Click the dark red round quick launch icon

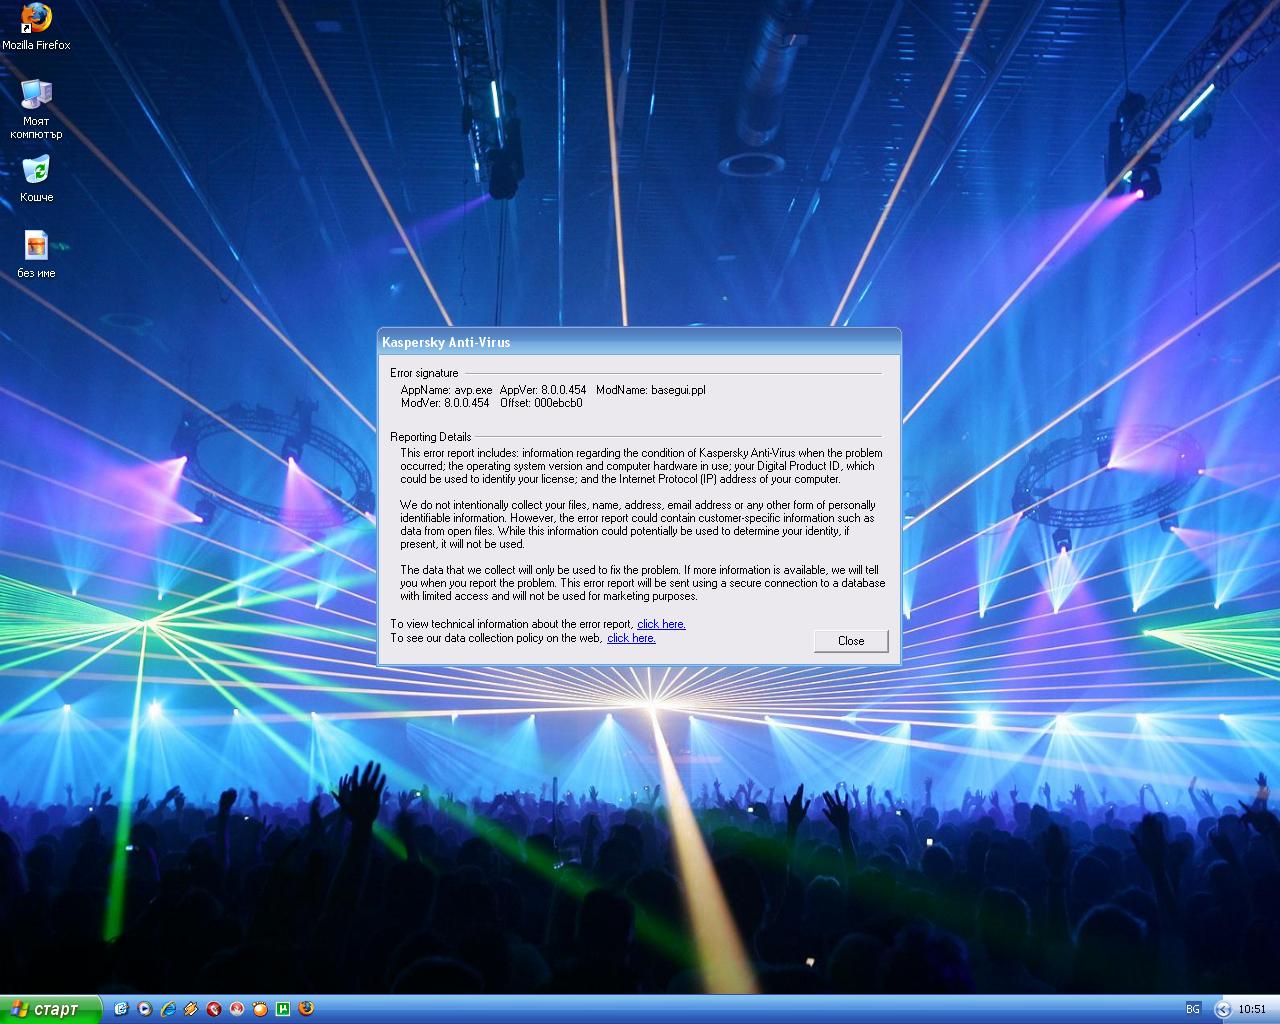point(214,1009)
